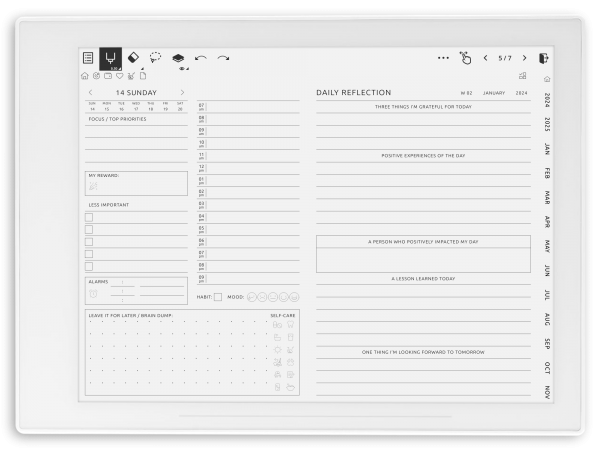
Task: Tap the 07 am schedule line
Action: pos(248,107)
